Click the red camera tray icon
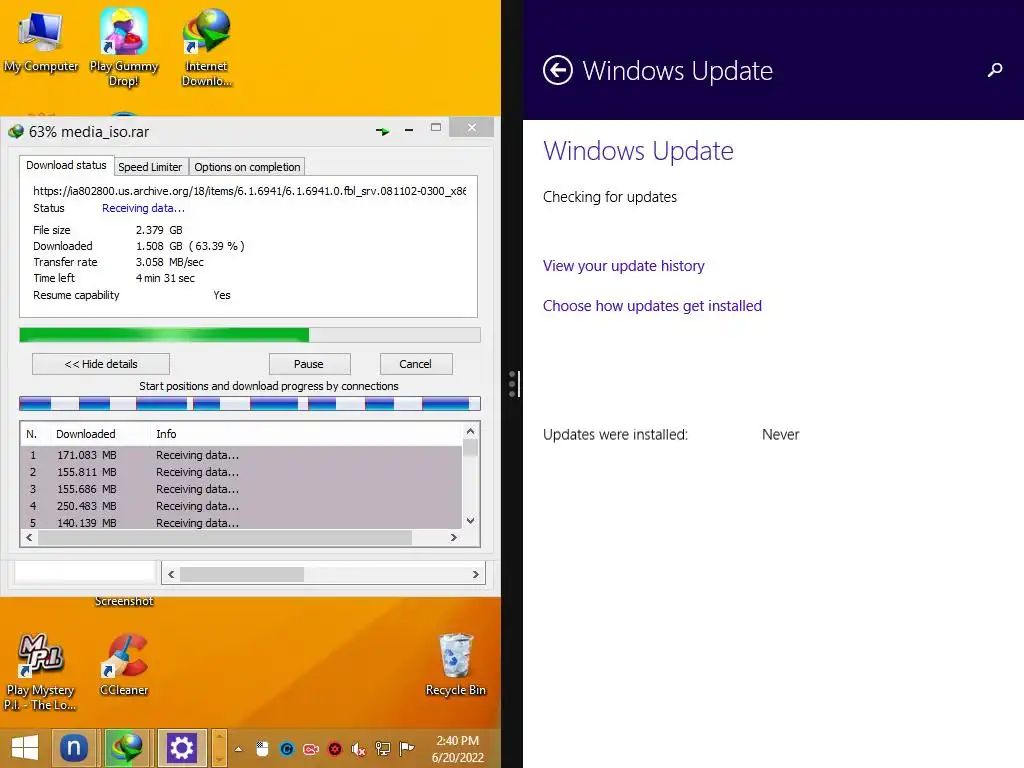1024x768 pixels. [x=311, y=749]
